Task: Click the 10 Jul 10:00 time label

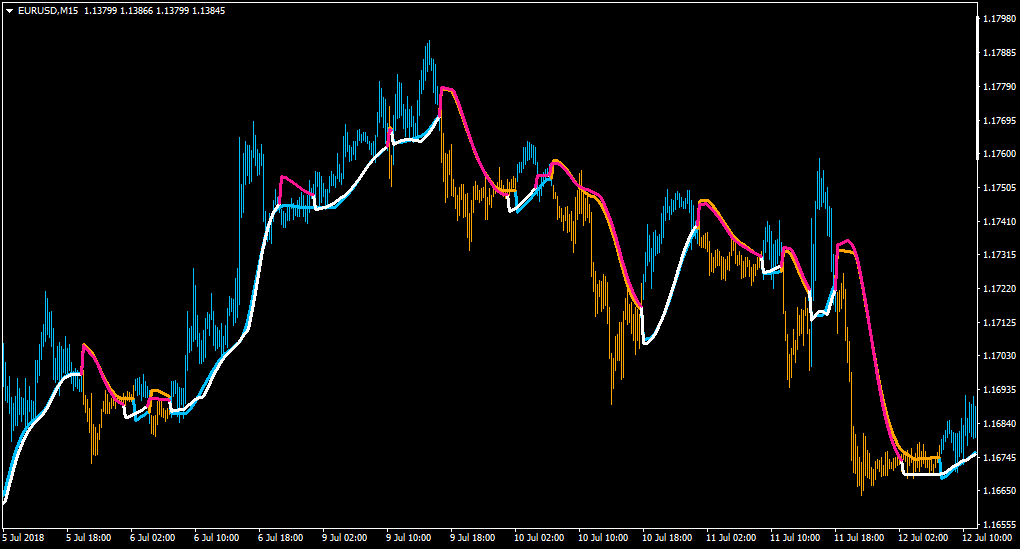Action: 603,538
